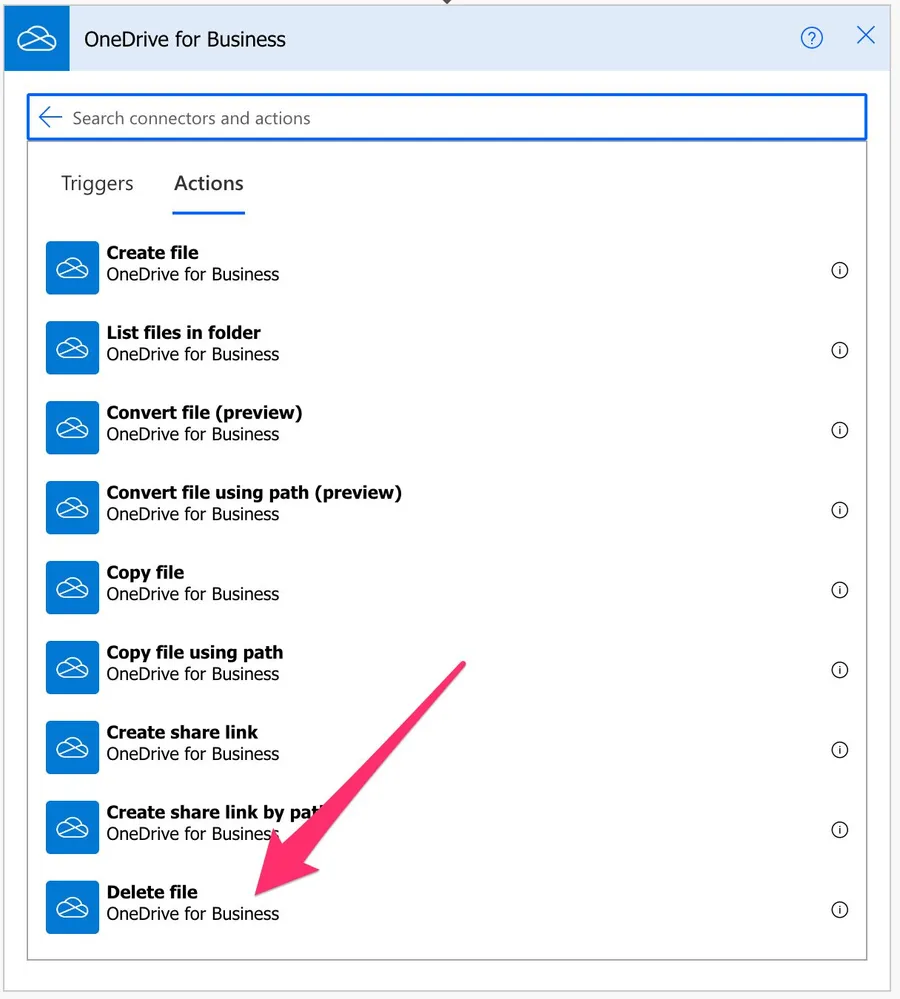This screenshot has height=999, width=900.
Task: Switch to the Triggers tab
Action: 97,183
